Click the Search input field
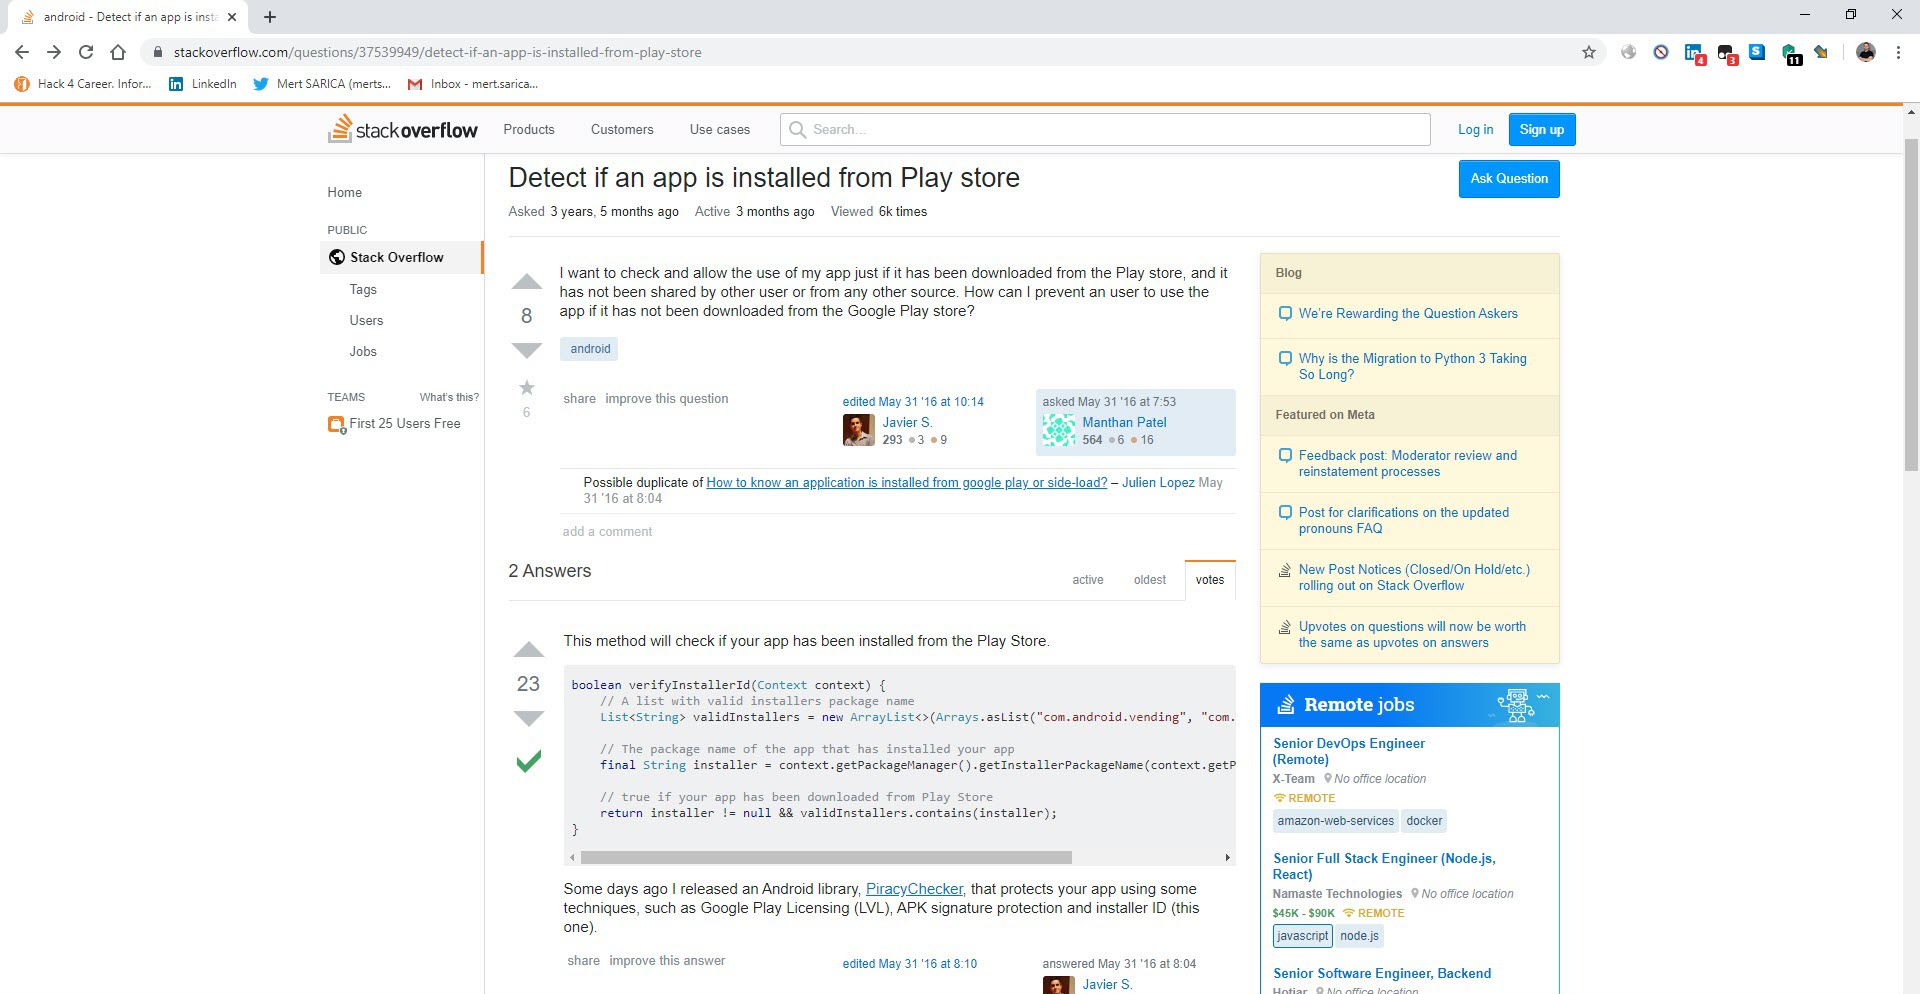 click(x=1105, y=130)
